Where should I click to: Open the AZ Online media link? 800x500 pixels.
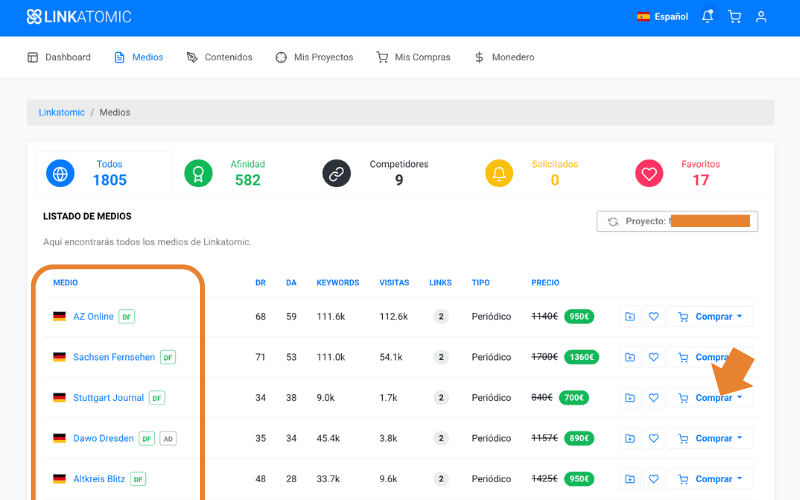[x=93, y=317]
